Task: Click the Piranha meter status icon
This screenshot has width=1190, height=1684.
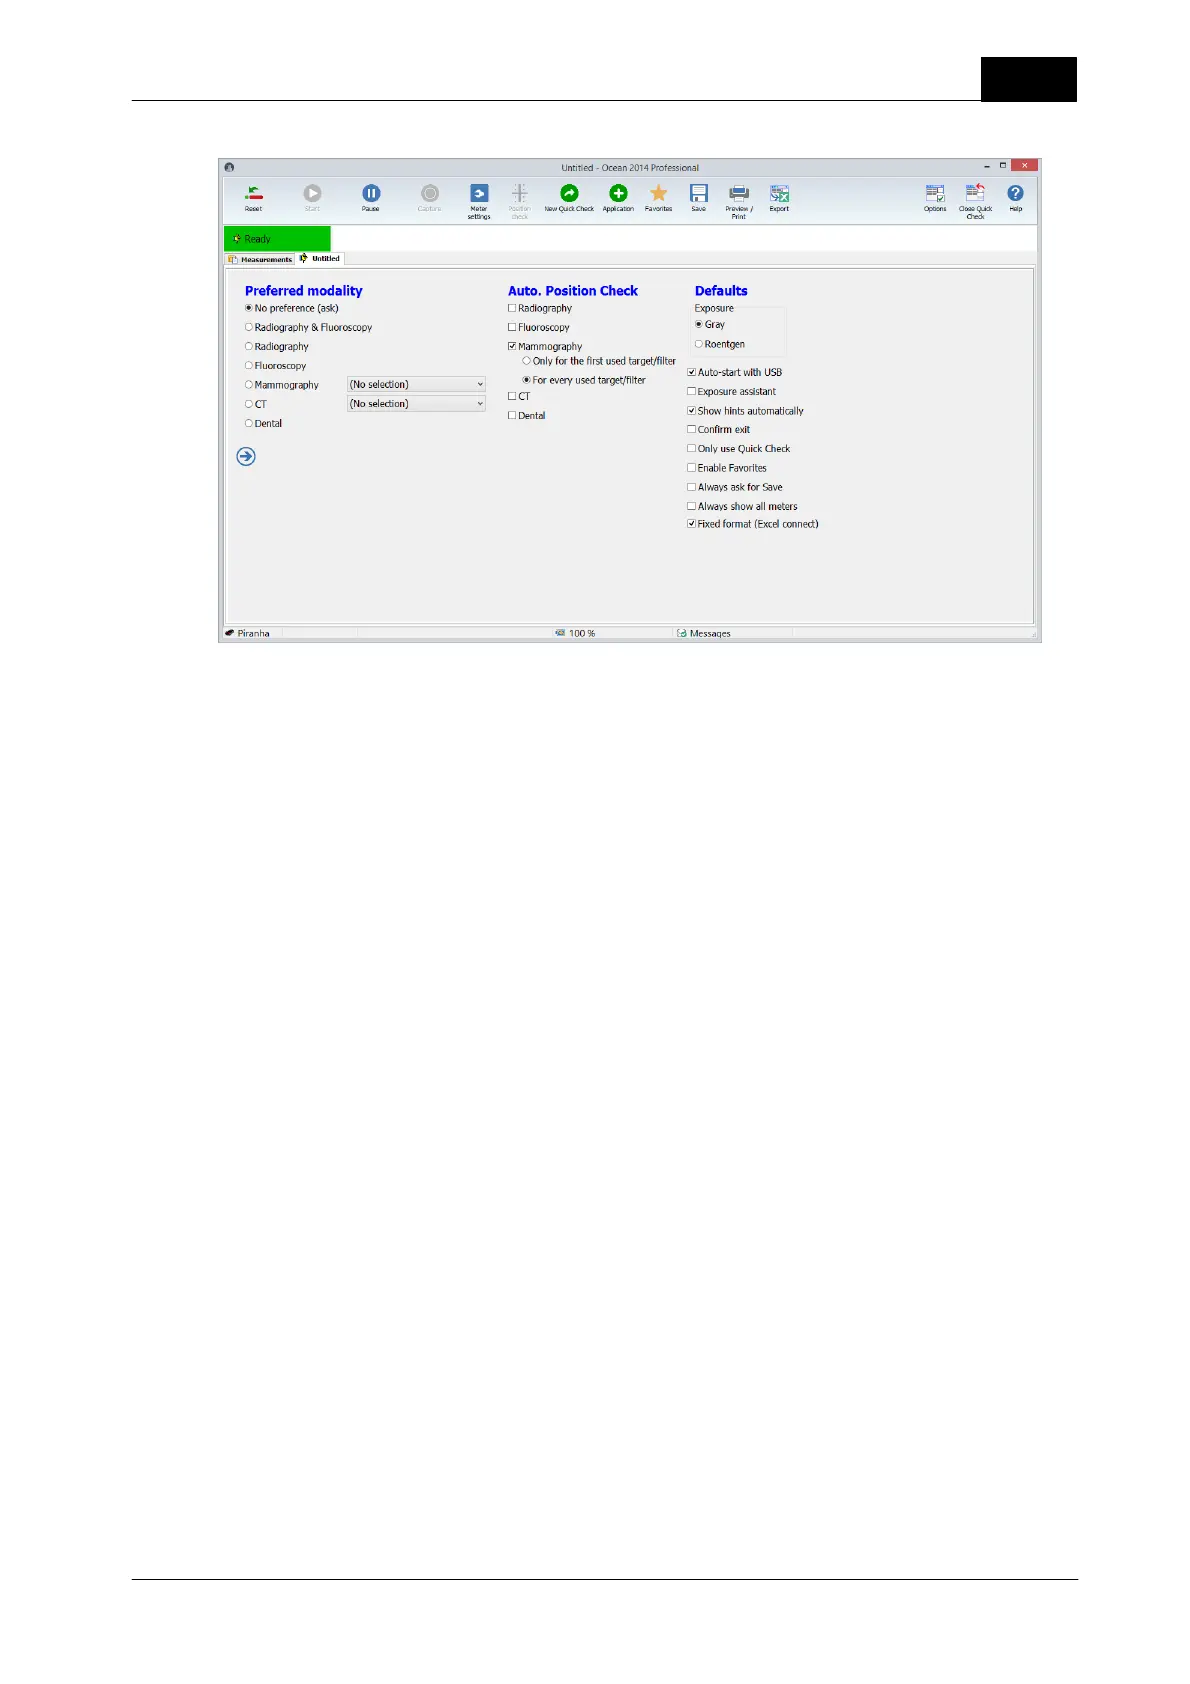Action: pyautogui.click(x=230, y=633)
